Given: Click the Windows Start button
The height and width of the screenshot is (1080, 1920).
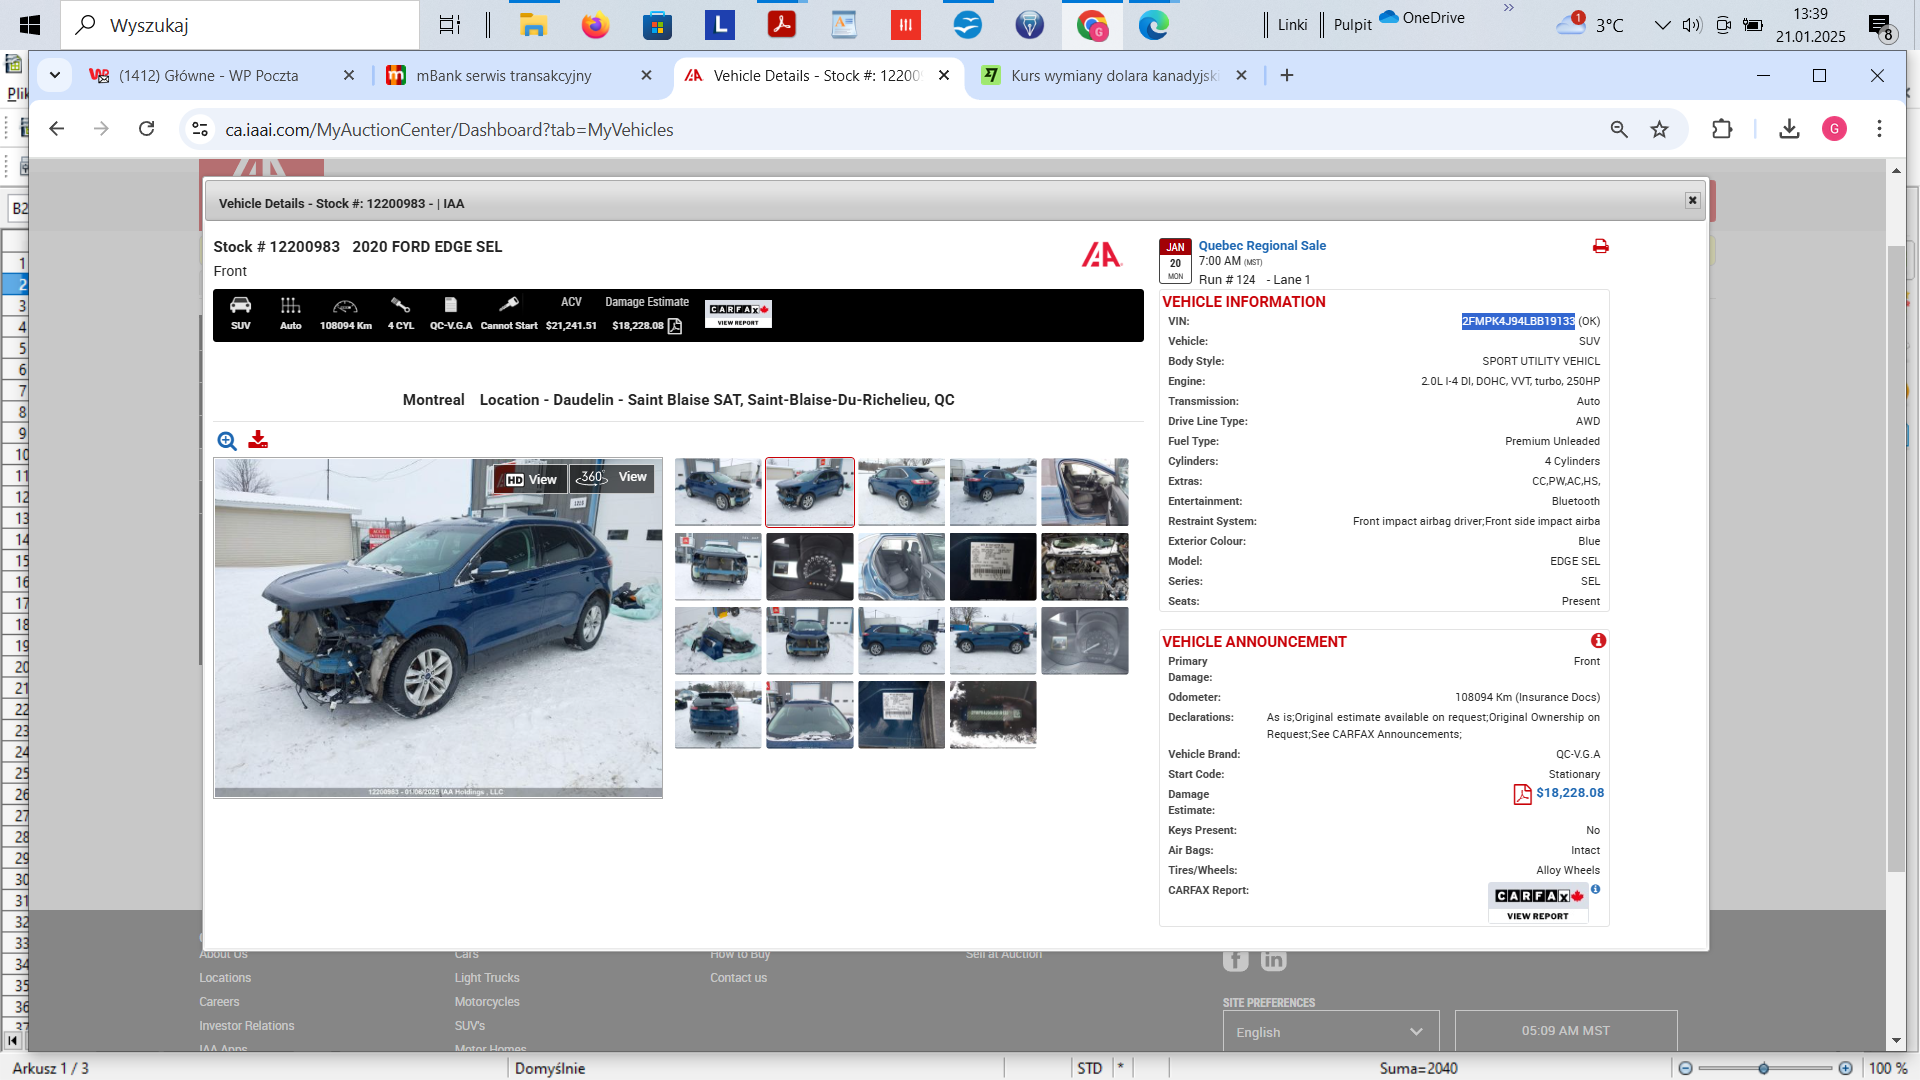Looking at the screenshot, I should pos(30,25).
